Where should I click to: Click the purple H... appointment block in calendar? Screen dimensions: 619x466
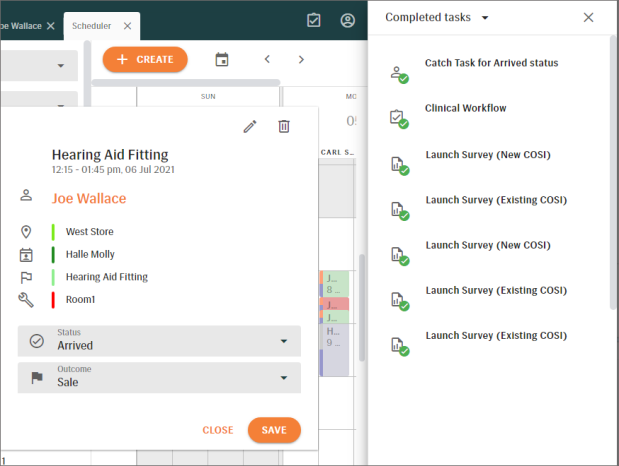click(336, 350)
